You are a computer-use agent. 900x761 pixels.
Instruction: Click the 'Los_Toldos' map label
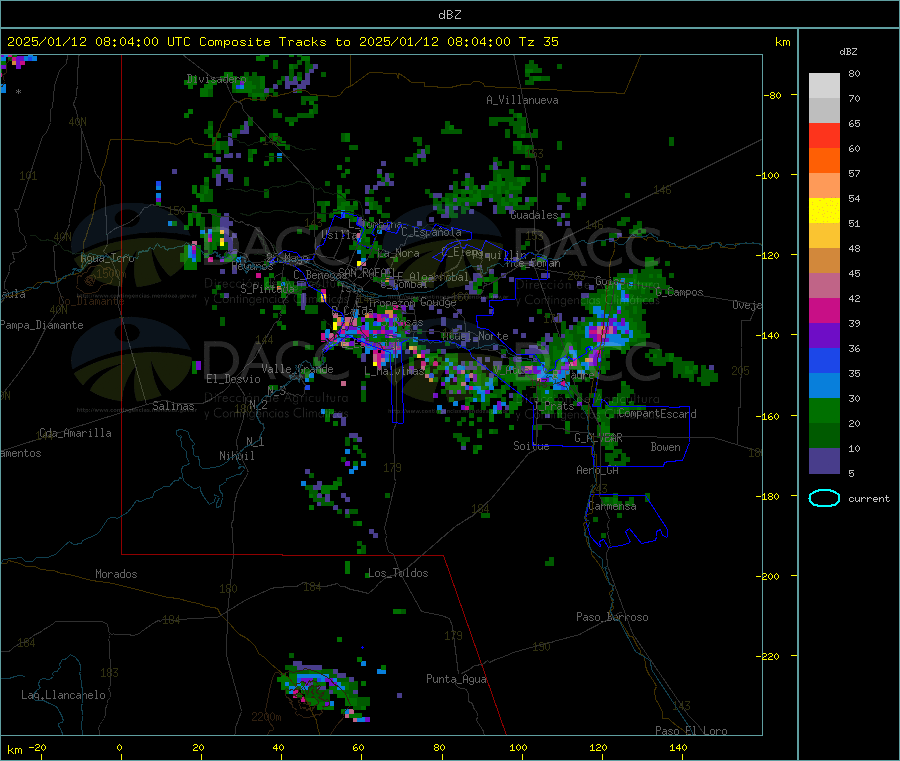pyautogui.click(x=398, y=573)
